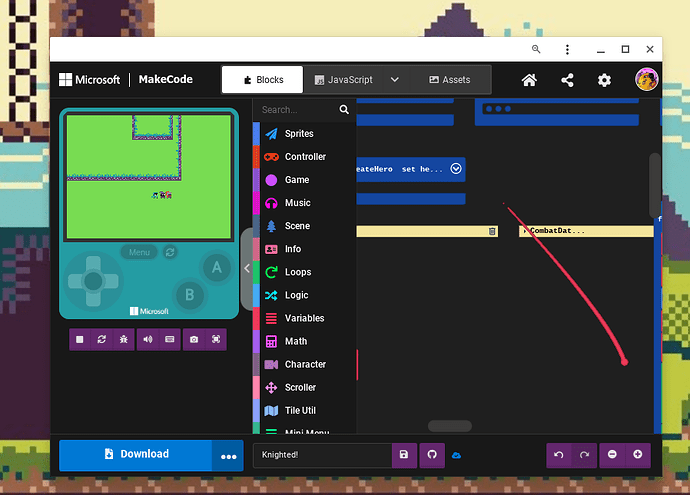690x495 pixels.
Task: Open the GitHub repository button
Action: point(432,455)
